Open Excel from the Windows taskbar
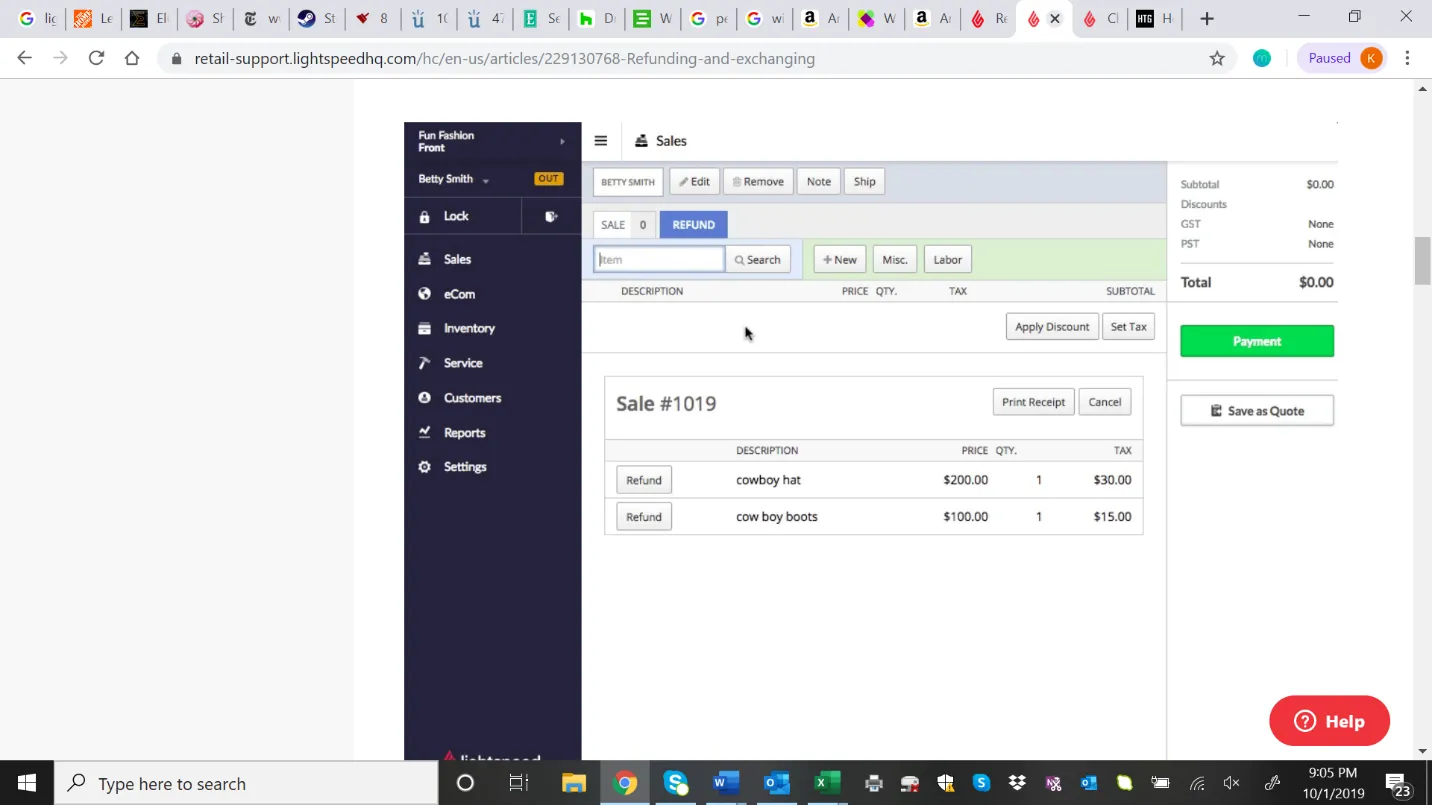 pos(826,783)
